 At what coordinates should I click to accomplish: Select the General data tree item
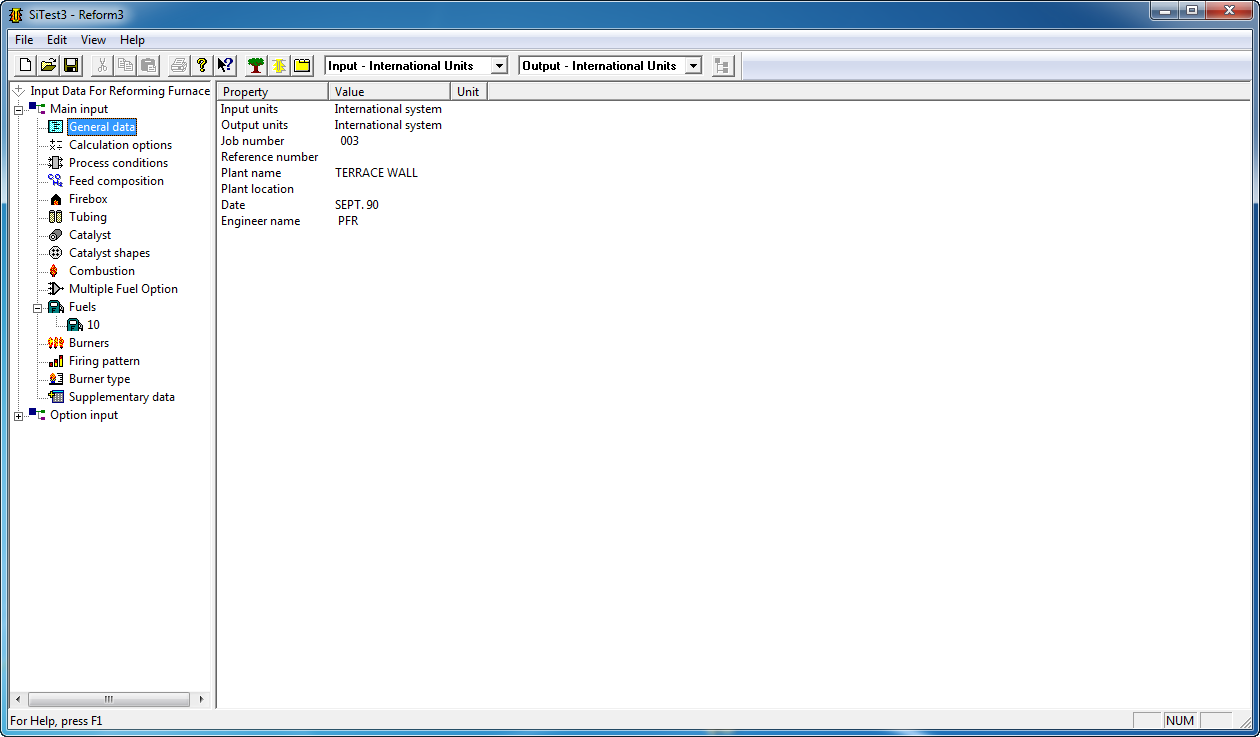102,127
